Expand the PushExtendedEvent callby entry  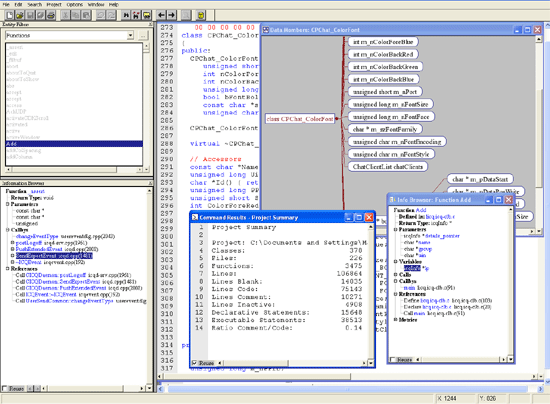(x=13, y=249)
